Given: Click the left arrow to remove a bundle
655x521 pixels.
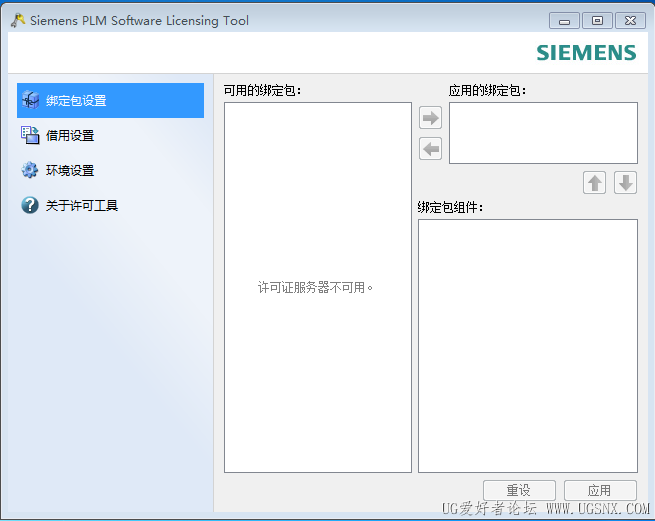Looking at the screenshot, I should pos(430,149).
